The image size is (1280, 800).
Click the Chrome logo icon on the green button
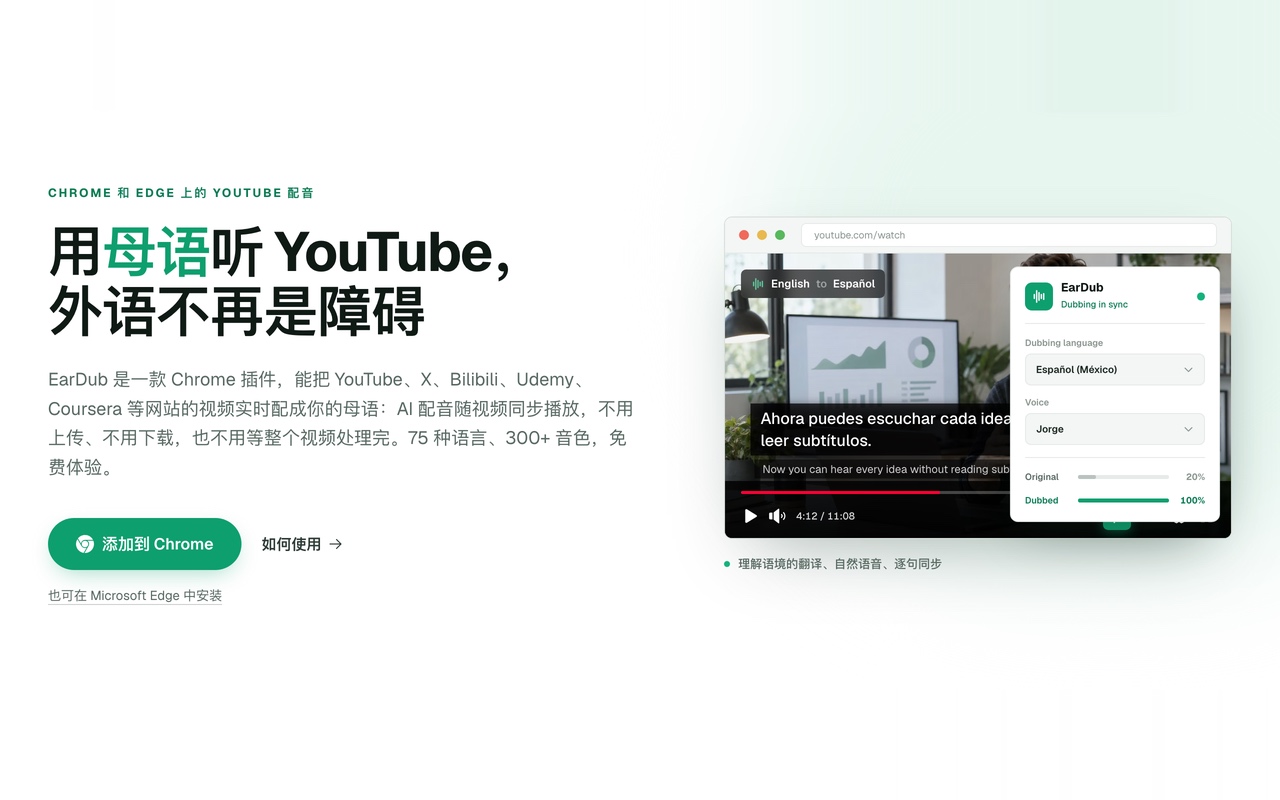point(85,544)
